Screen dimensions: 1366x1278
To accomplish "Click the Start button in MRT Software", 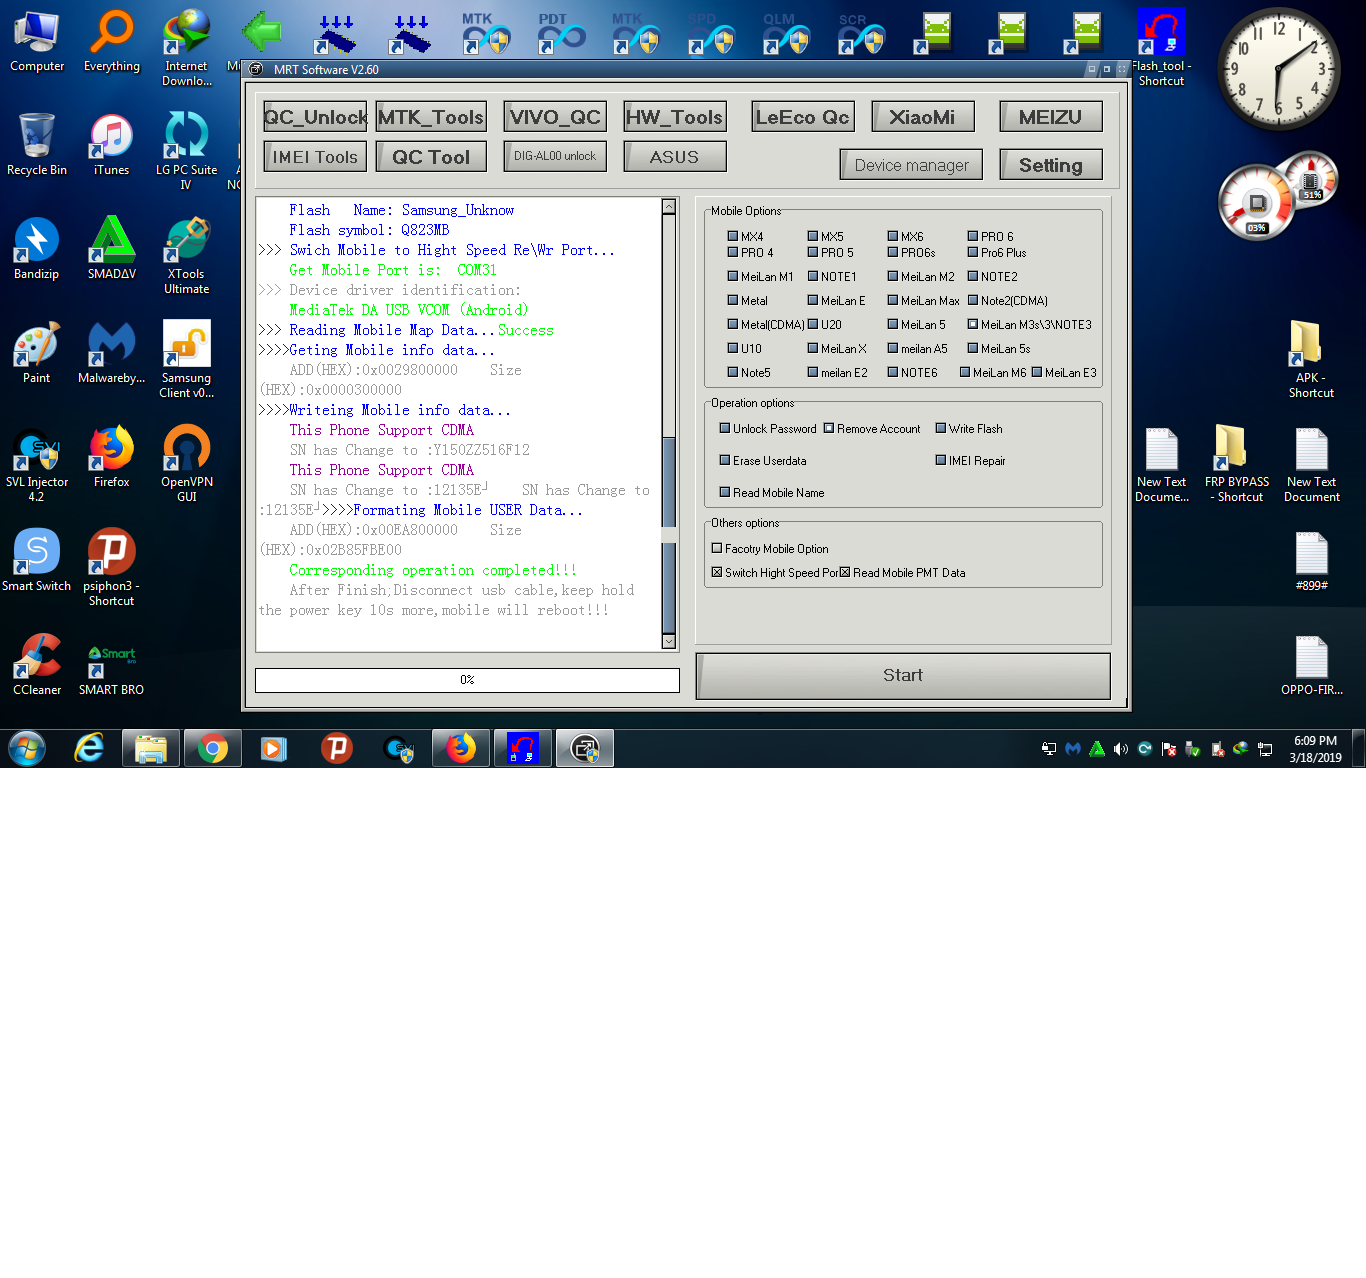I will coord(903,676).
